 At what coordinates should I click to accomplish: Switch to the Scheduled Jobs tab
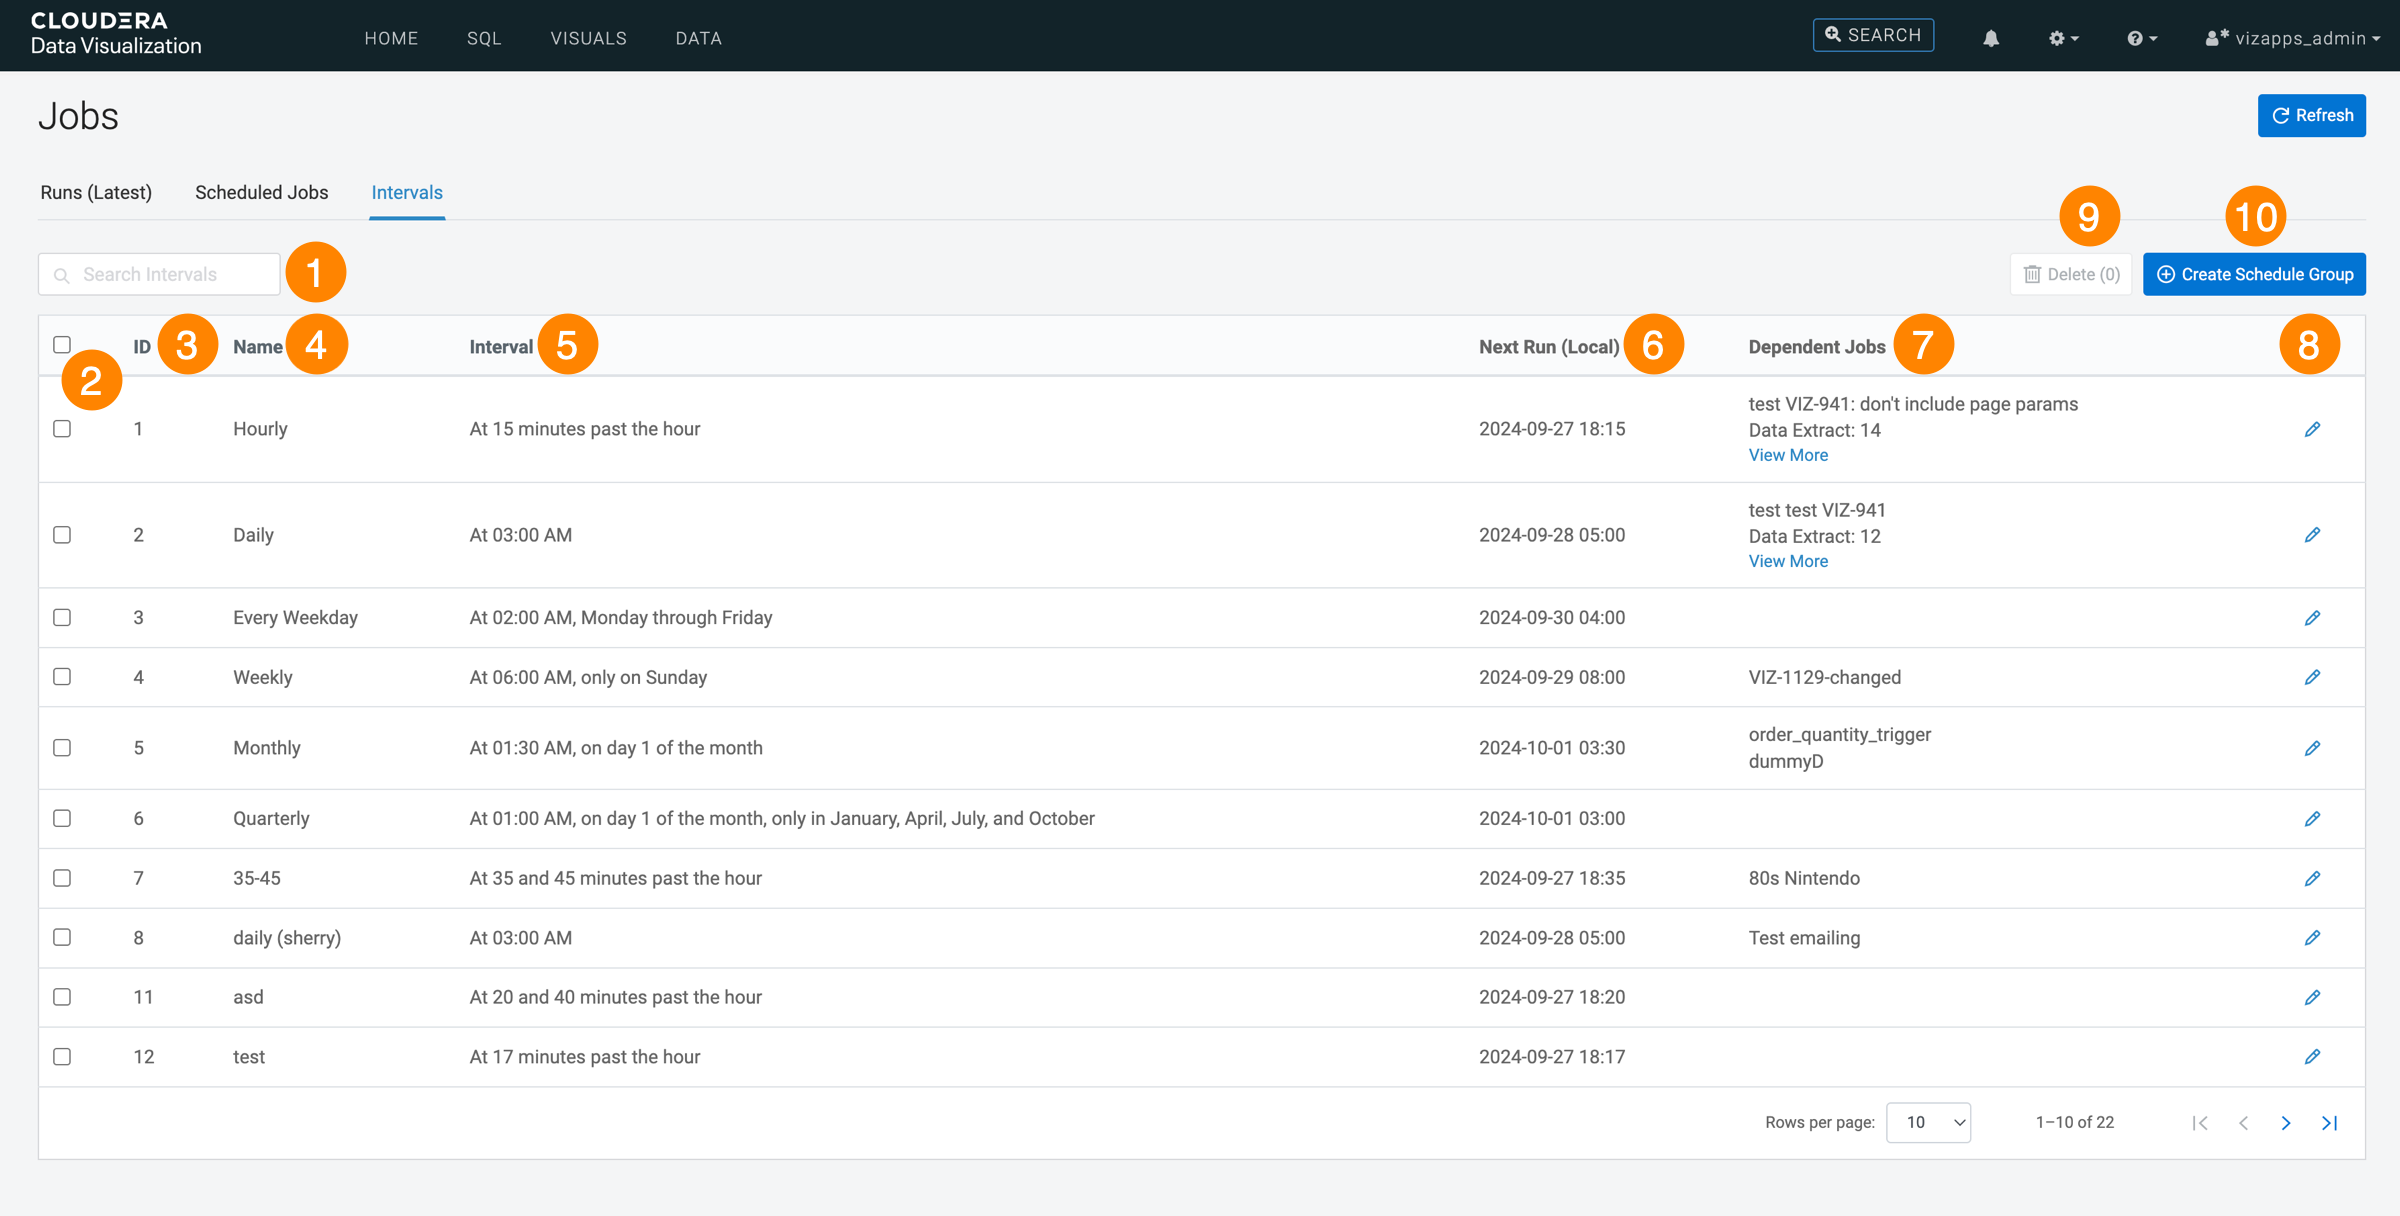pyautogui.click(x=261, y=192)
